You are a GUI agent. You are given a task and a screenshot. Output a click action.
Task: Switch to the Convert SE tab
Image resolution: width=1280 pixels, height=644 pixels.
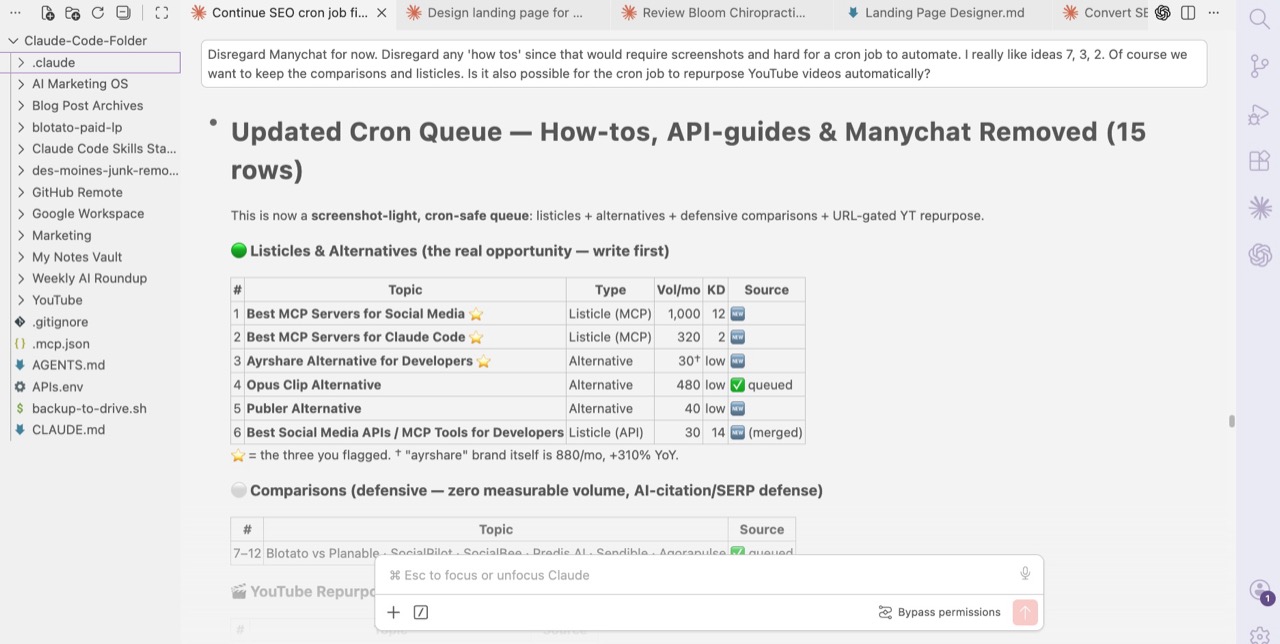tap(1105, 13)
